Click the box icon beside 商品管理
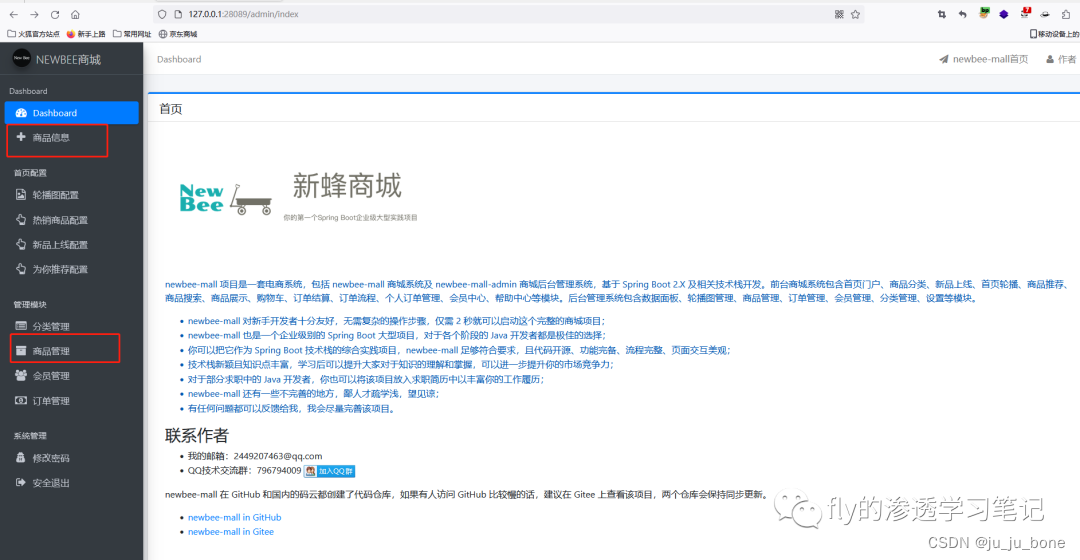1080x560 pixels. click(21, 351)
